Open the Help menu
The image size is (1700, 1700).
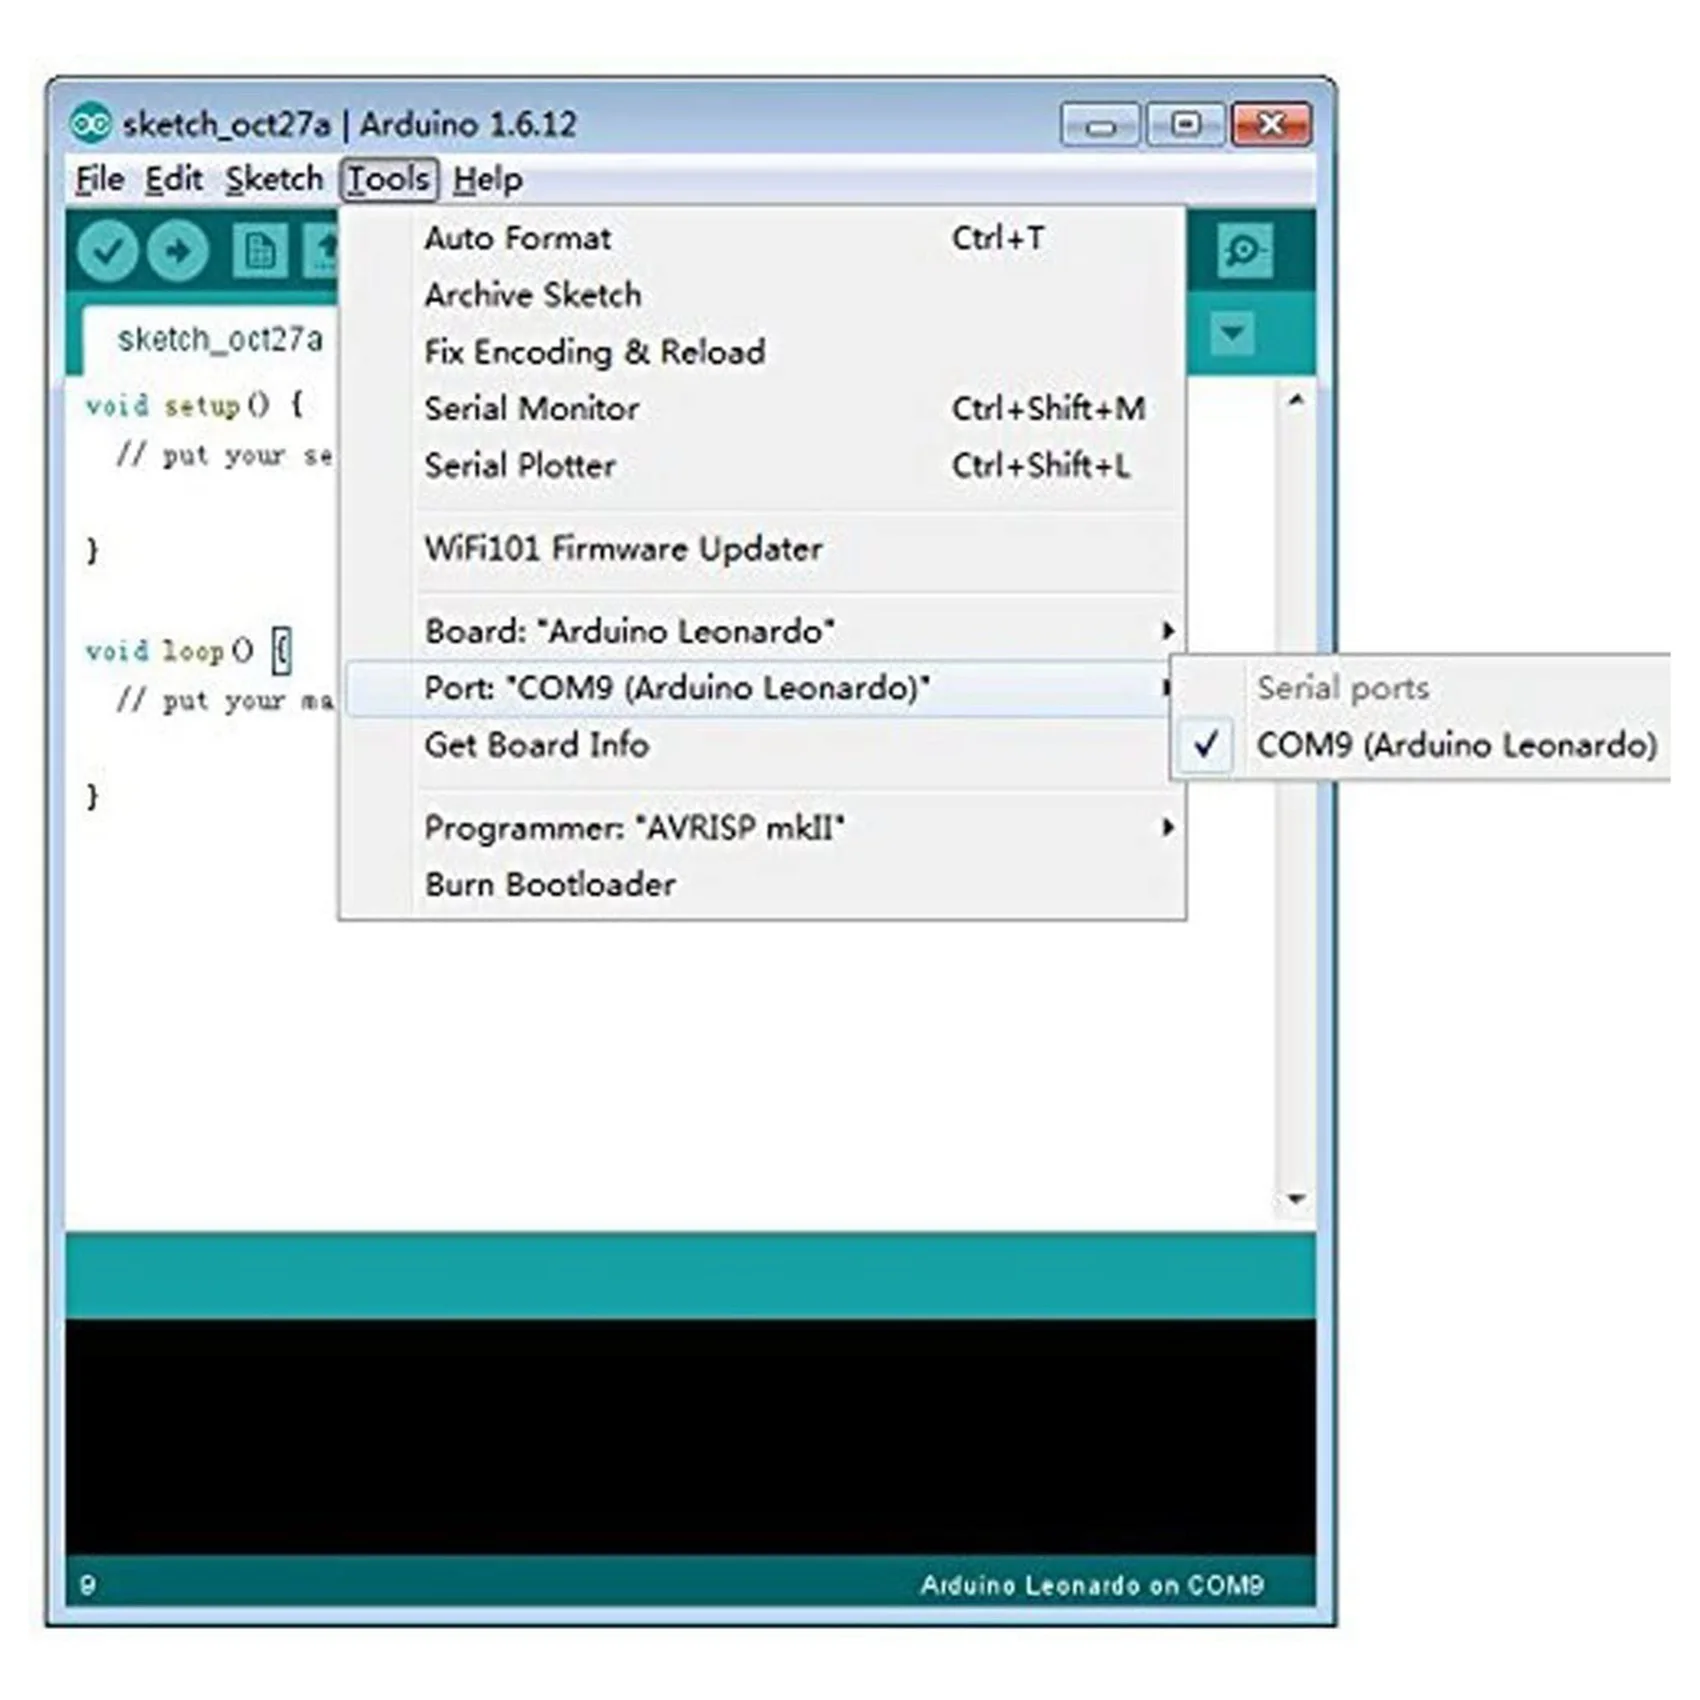[x=487, y=180]
